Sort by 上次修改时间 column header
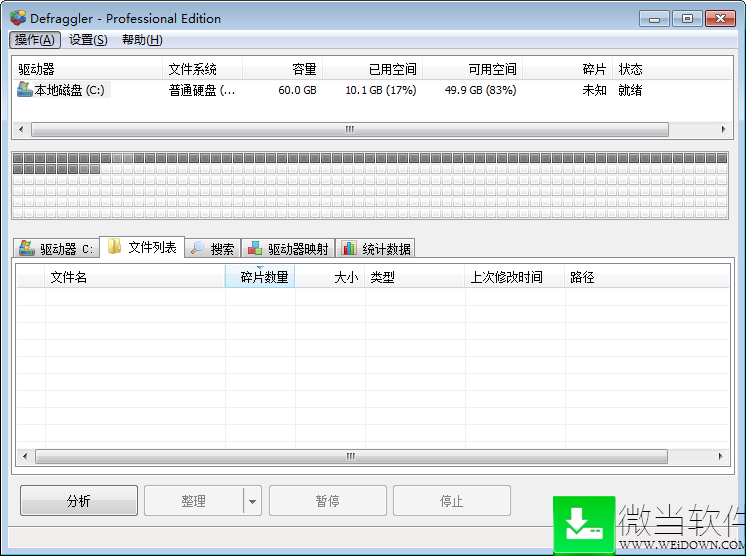Image resolution: width=746 pixels, height=556 pixels. (x=515, y=277)
